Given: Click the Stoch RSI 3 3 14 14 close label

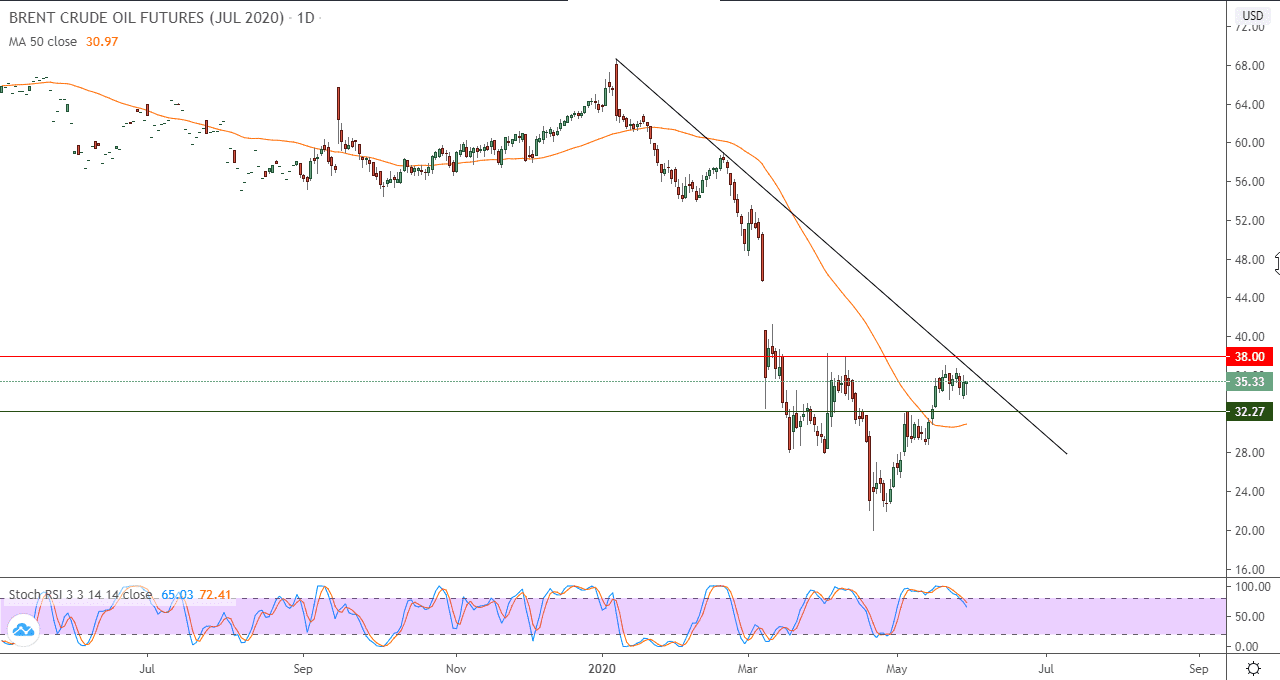Looking at the screenshot, I should [x=80, y=595].
